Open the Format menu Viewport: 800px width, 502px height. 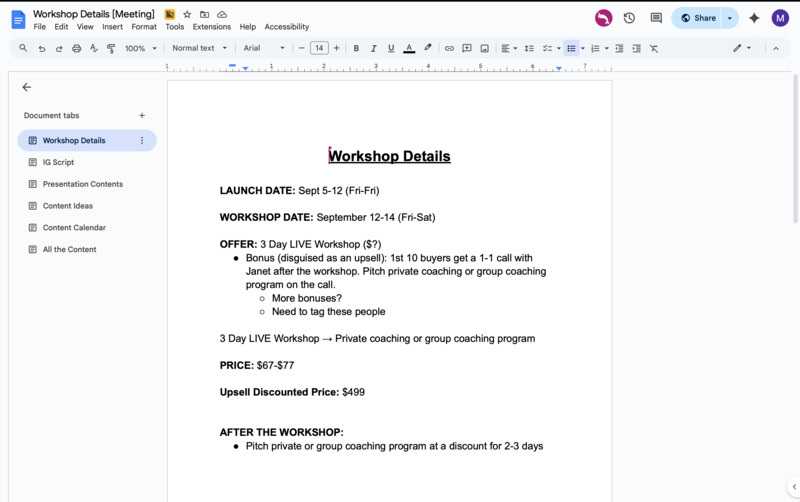144,27
